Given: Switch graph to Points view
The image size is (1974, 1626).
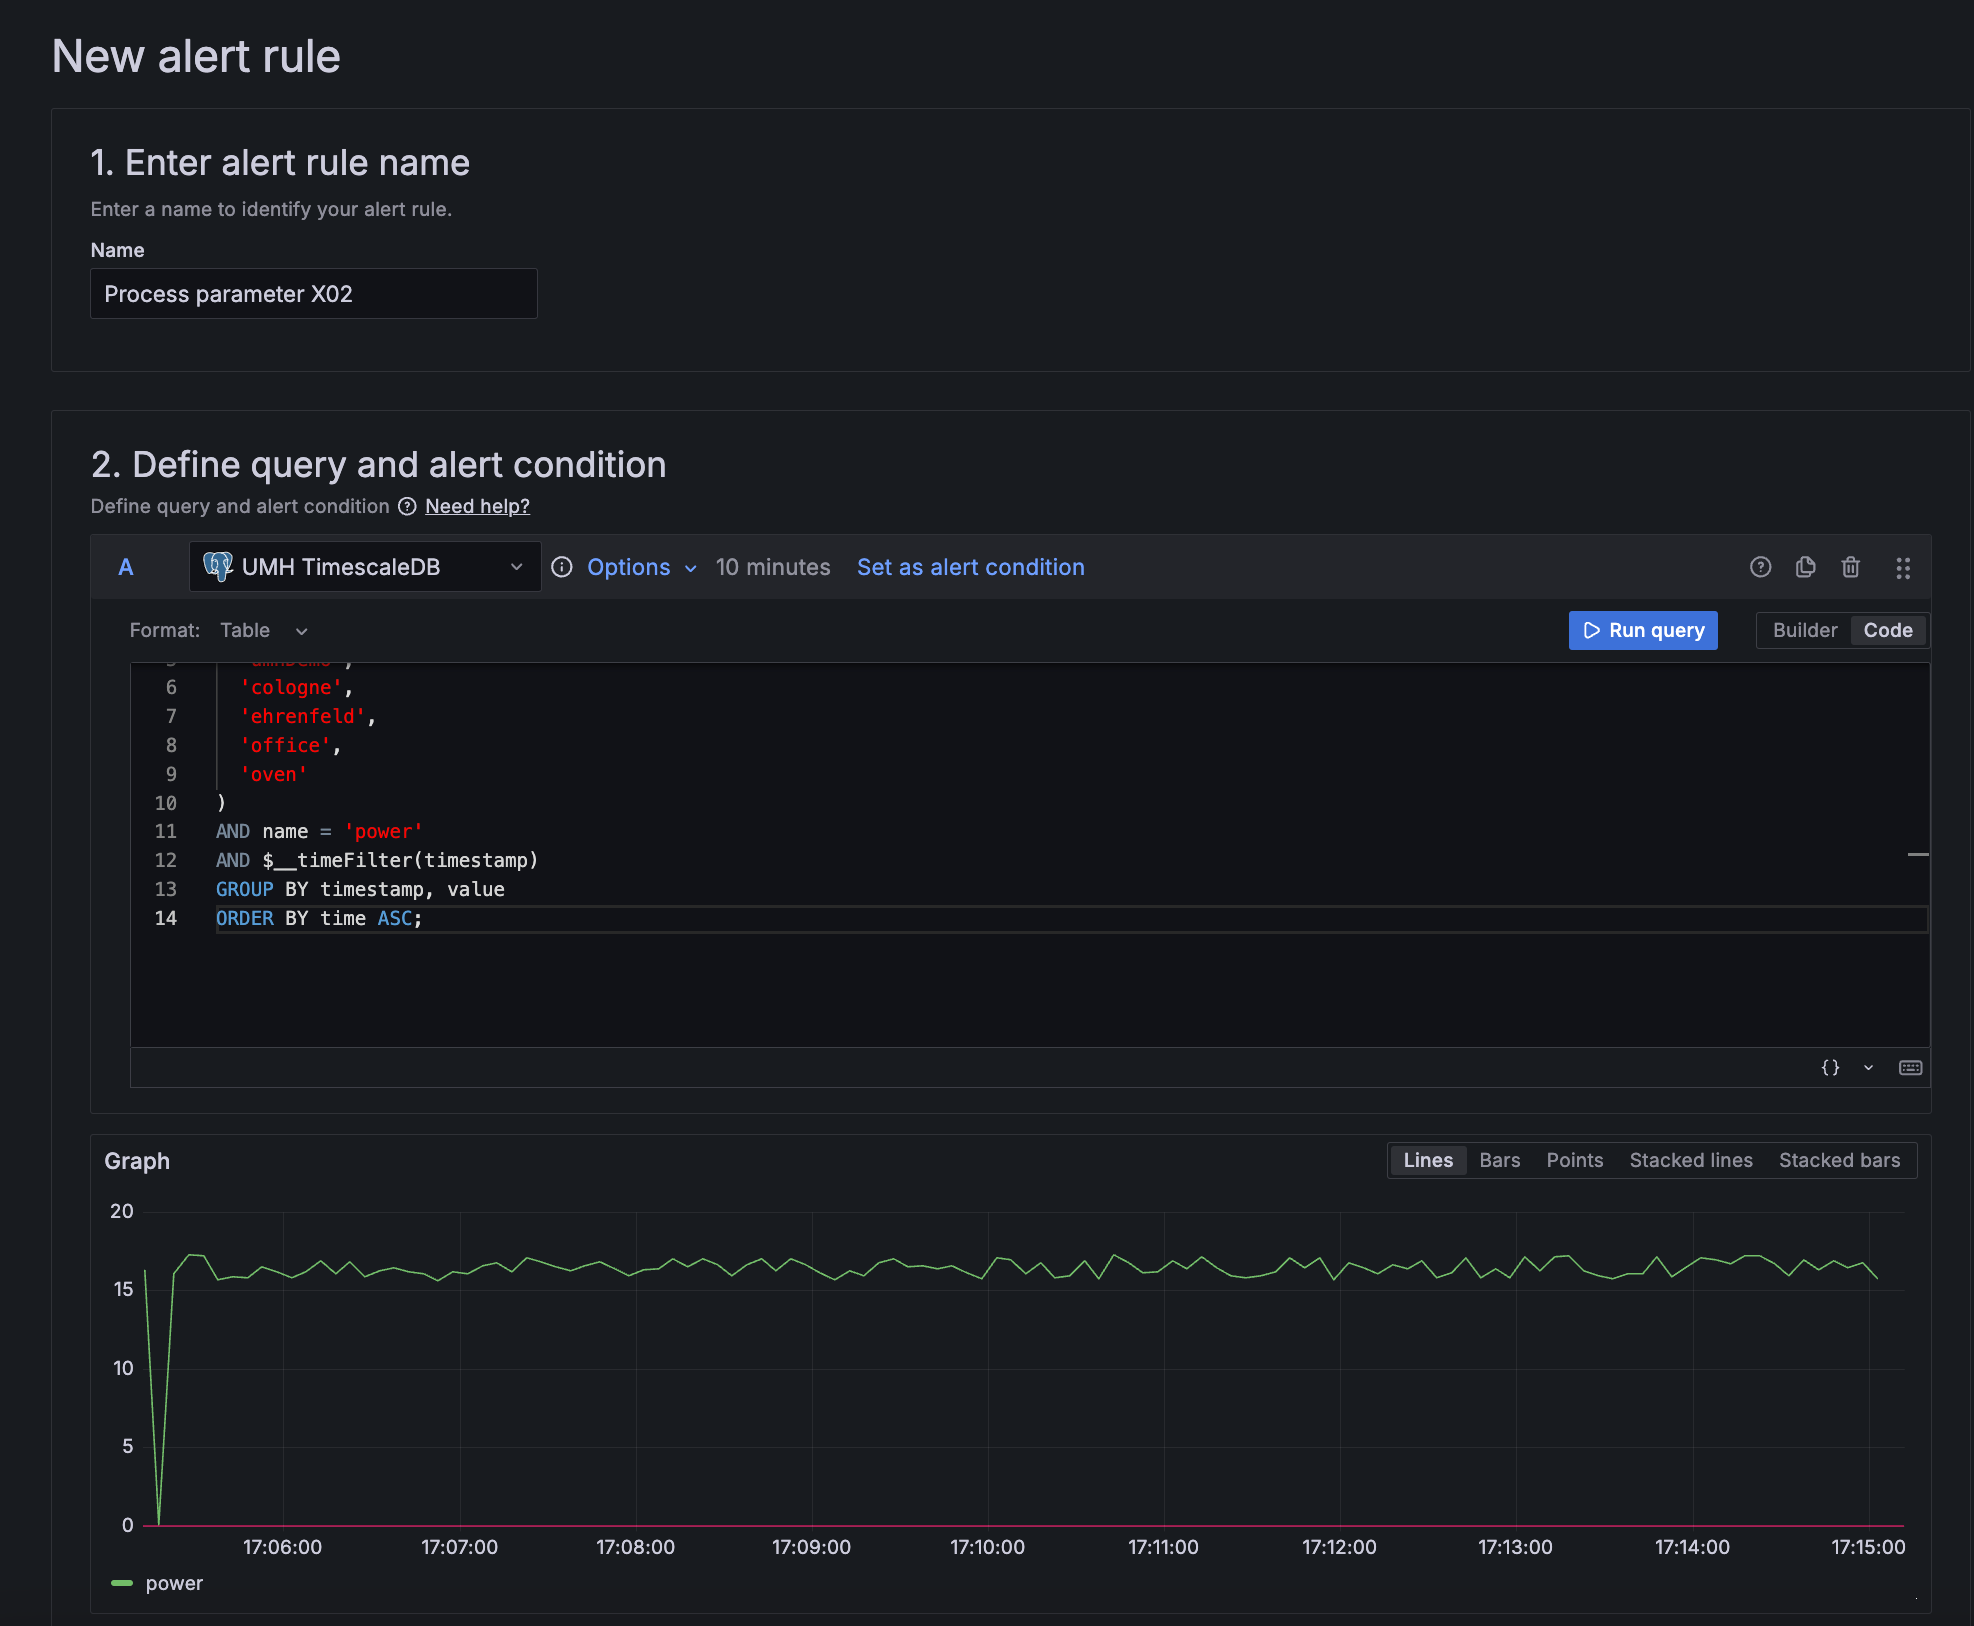Looking at the screenshot, I should 1574,1160.
